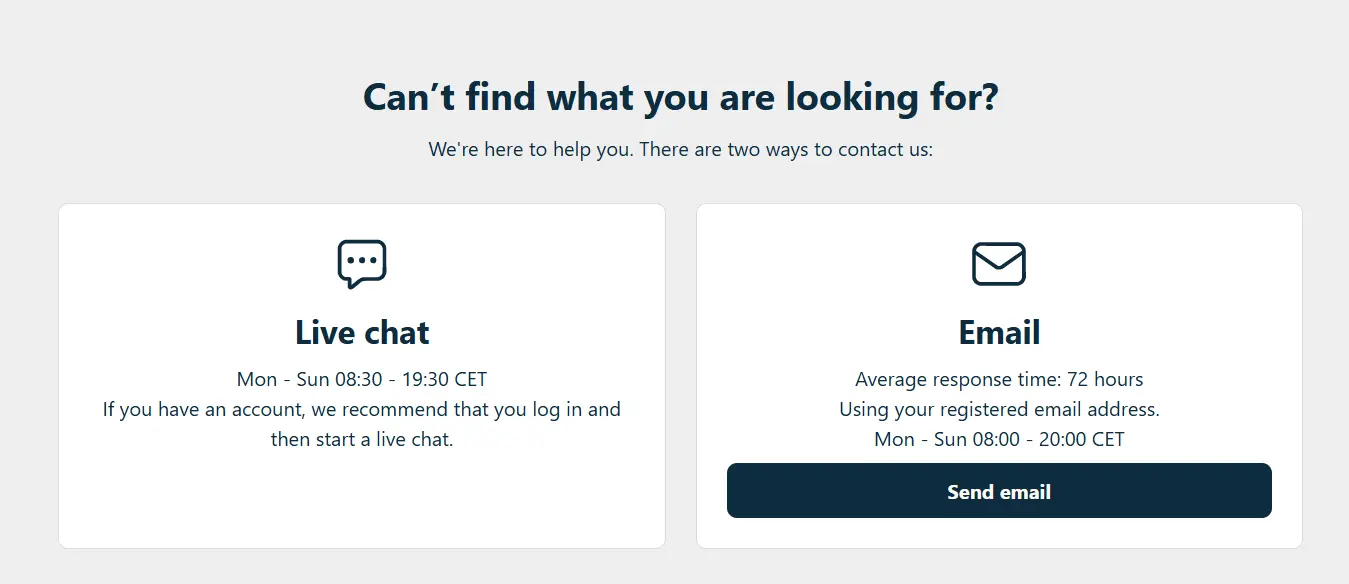
Task: Click the "Average response time: 72 hours" text
Action: [x=999, y=380]
